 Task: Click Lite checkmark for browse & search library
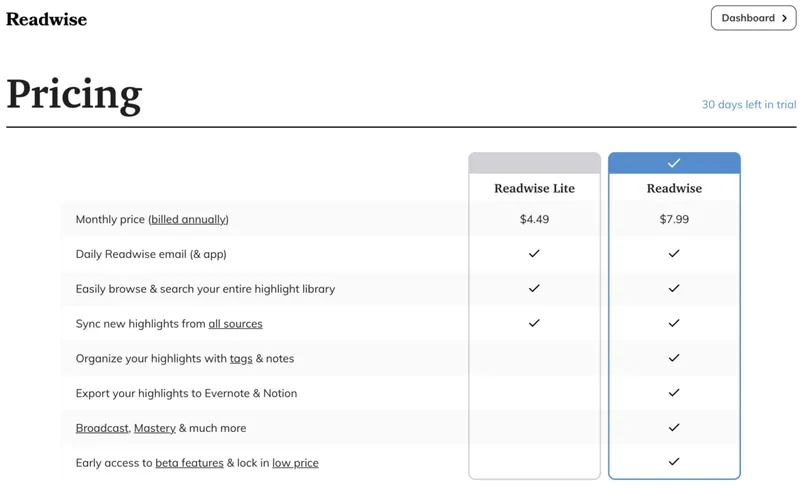tap(534, 288)
